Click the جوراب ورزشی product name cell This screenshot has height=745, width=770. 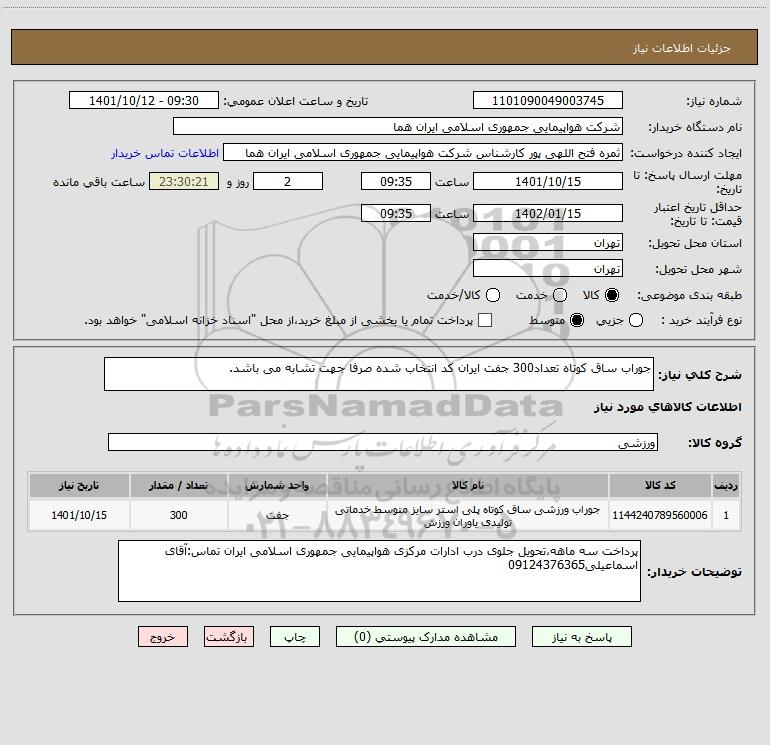pos(468,516)
